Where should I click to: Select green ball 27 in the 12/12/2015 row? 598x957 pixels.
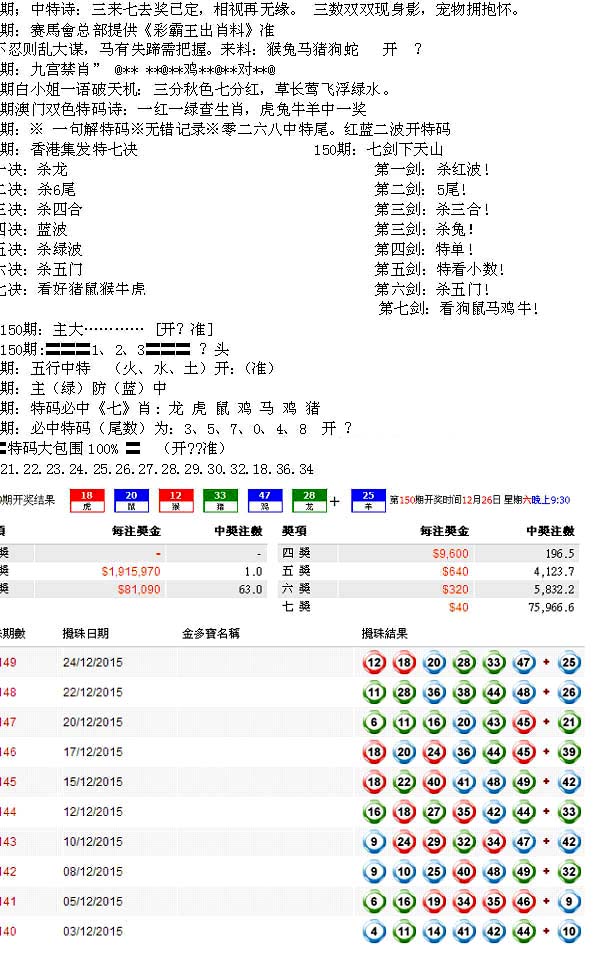pos(434,812)
